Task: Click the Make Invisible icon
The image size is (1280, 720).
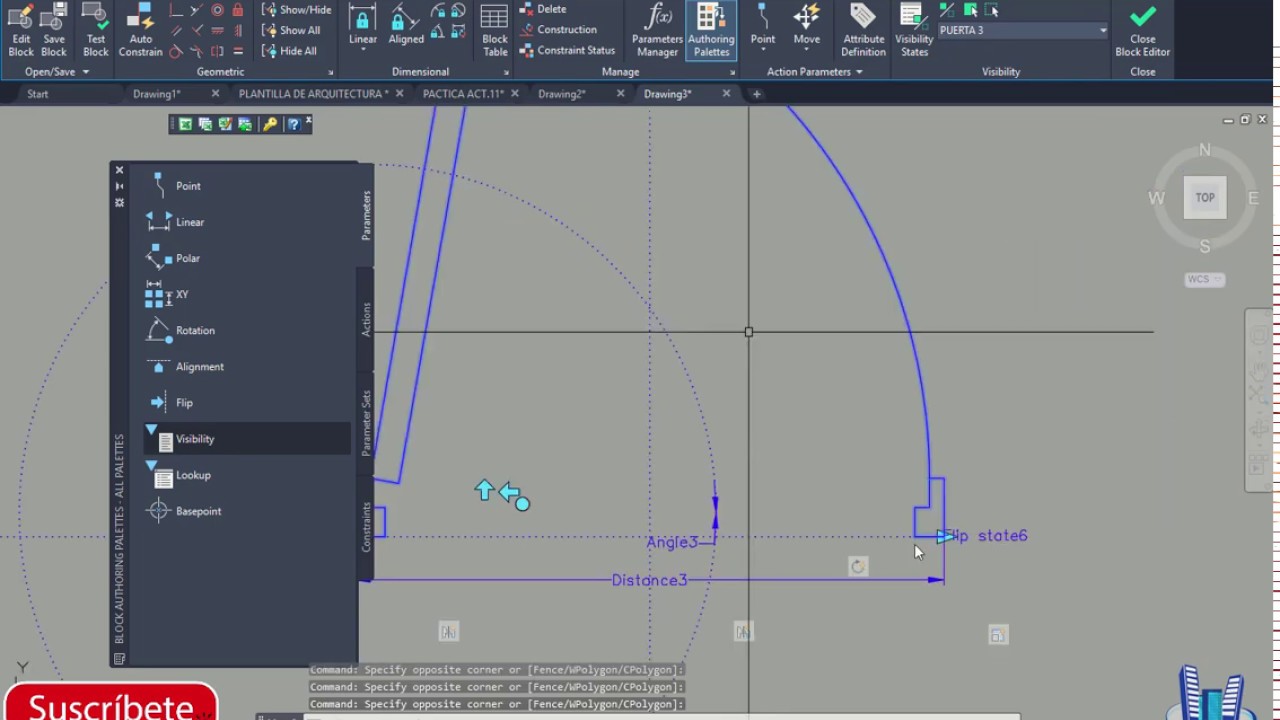Action: [991, 10]
